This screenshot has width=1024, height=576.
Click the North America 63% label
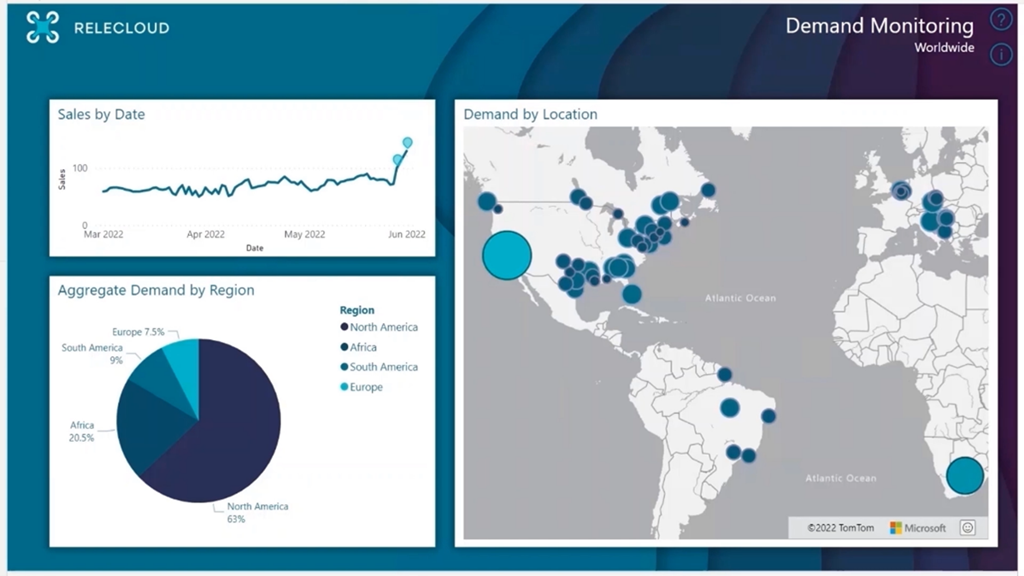click(x=257, y=513)
